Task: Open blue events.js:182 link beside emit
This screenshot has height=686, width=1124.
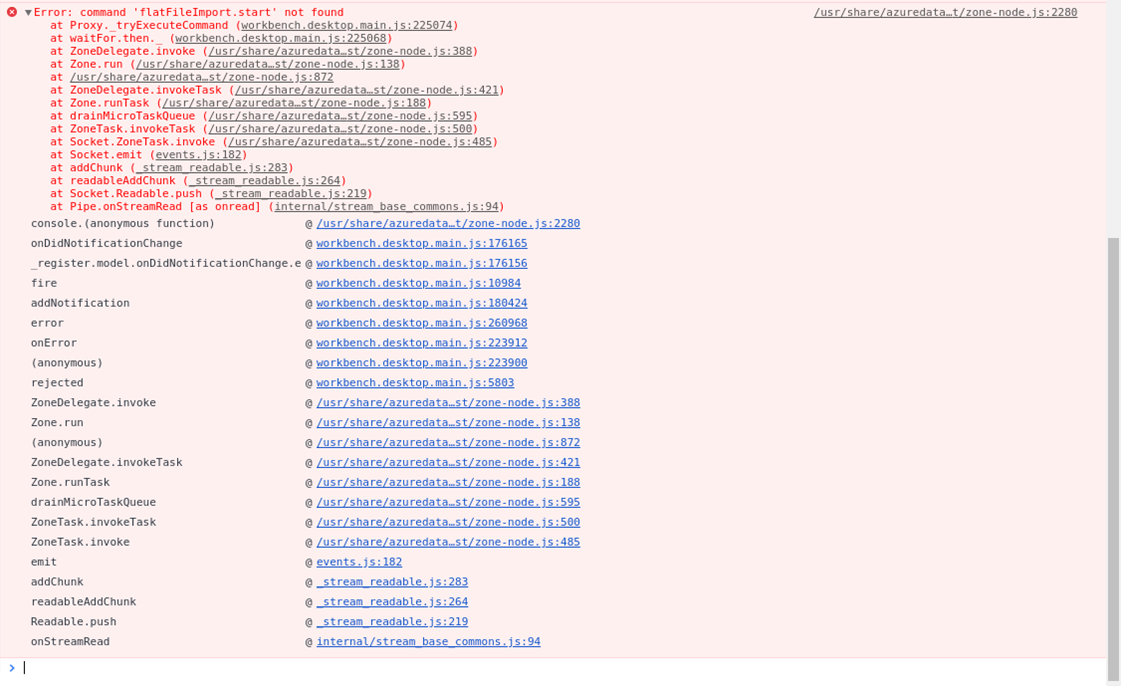Action: click(359, 562)
